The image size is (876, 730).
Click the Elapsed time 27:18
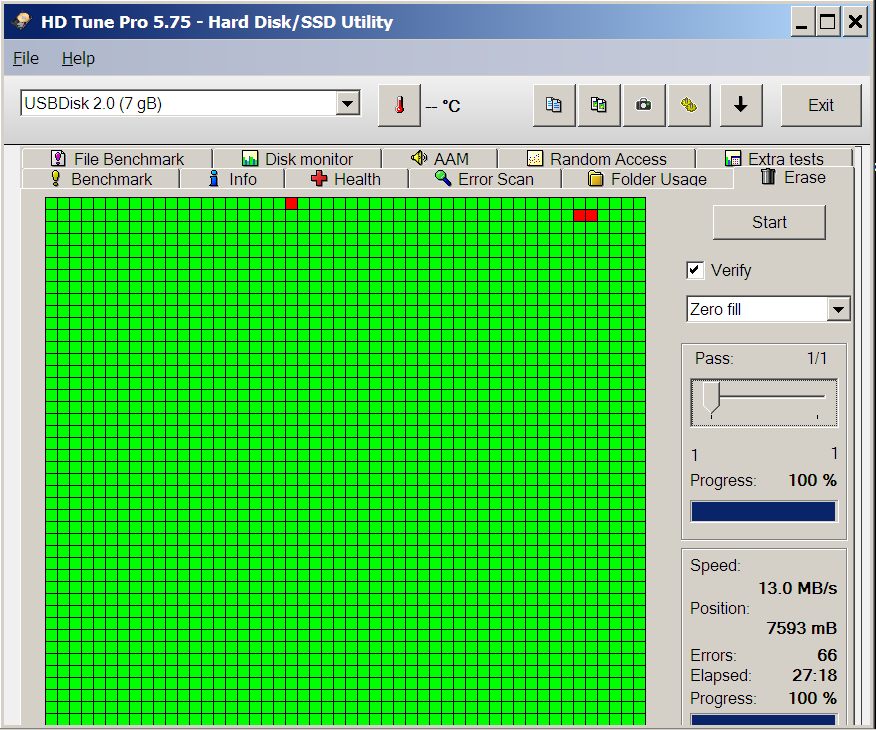(x=815, y=675)
